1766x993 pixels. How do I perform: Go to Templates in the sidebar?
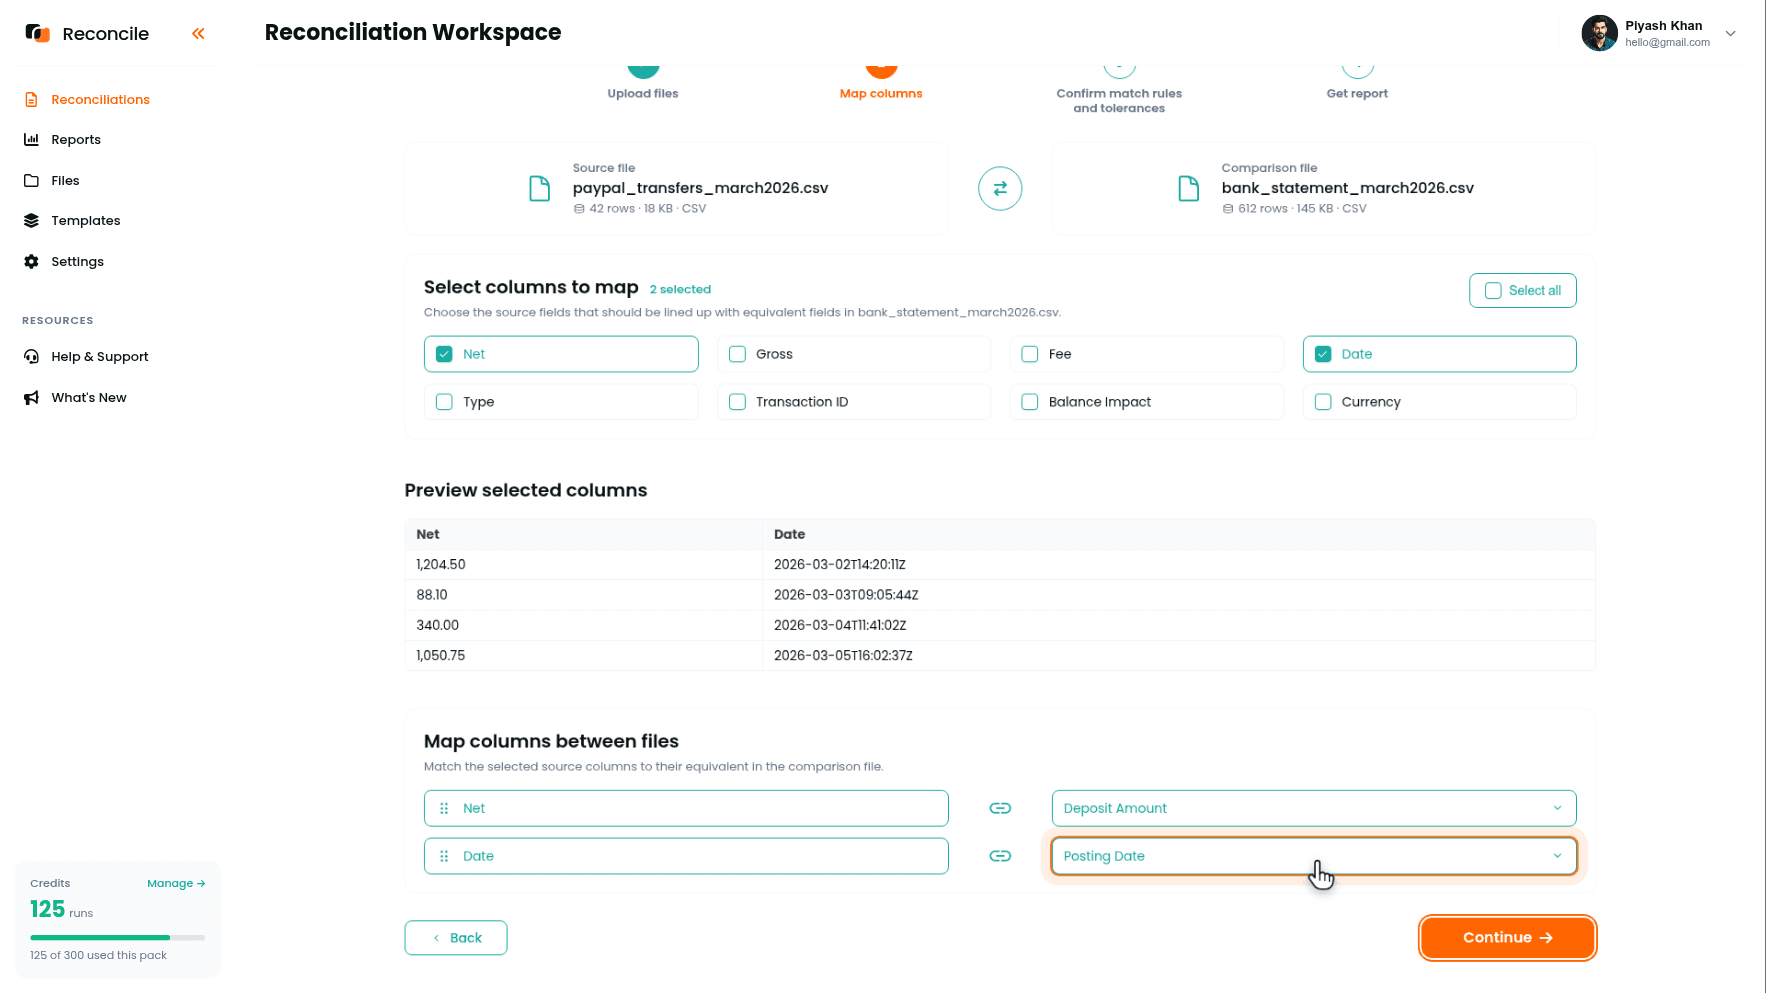tap(85, 221)
